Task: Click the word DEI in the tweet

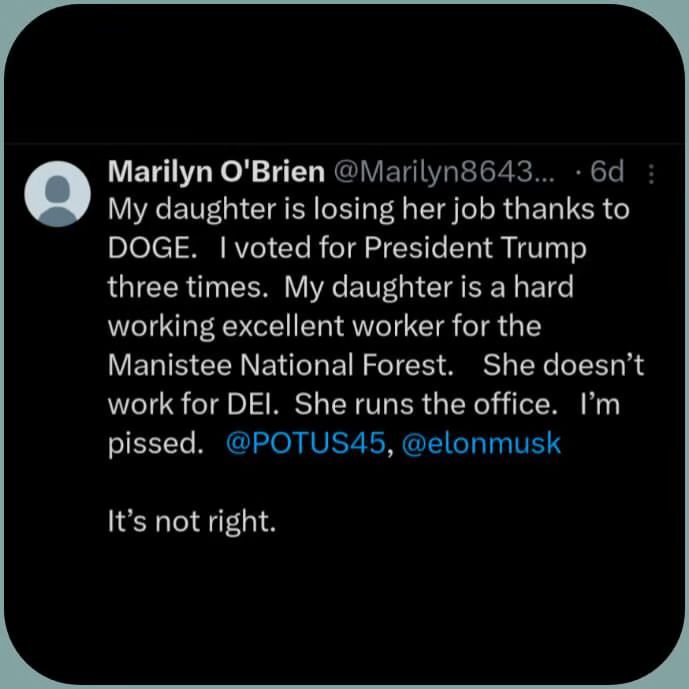Action: click(253, 404)
